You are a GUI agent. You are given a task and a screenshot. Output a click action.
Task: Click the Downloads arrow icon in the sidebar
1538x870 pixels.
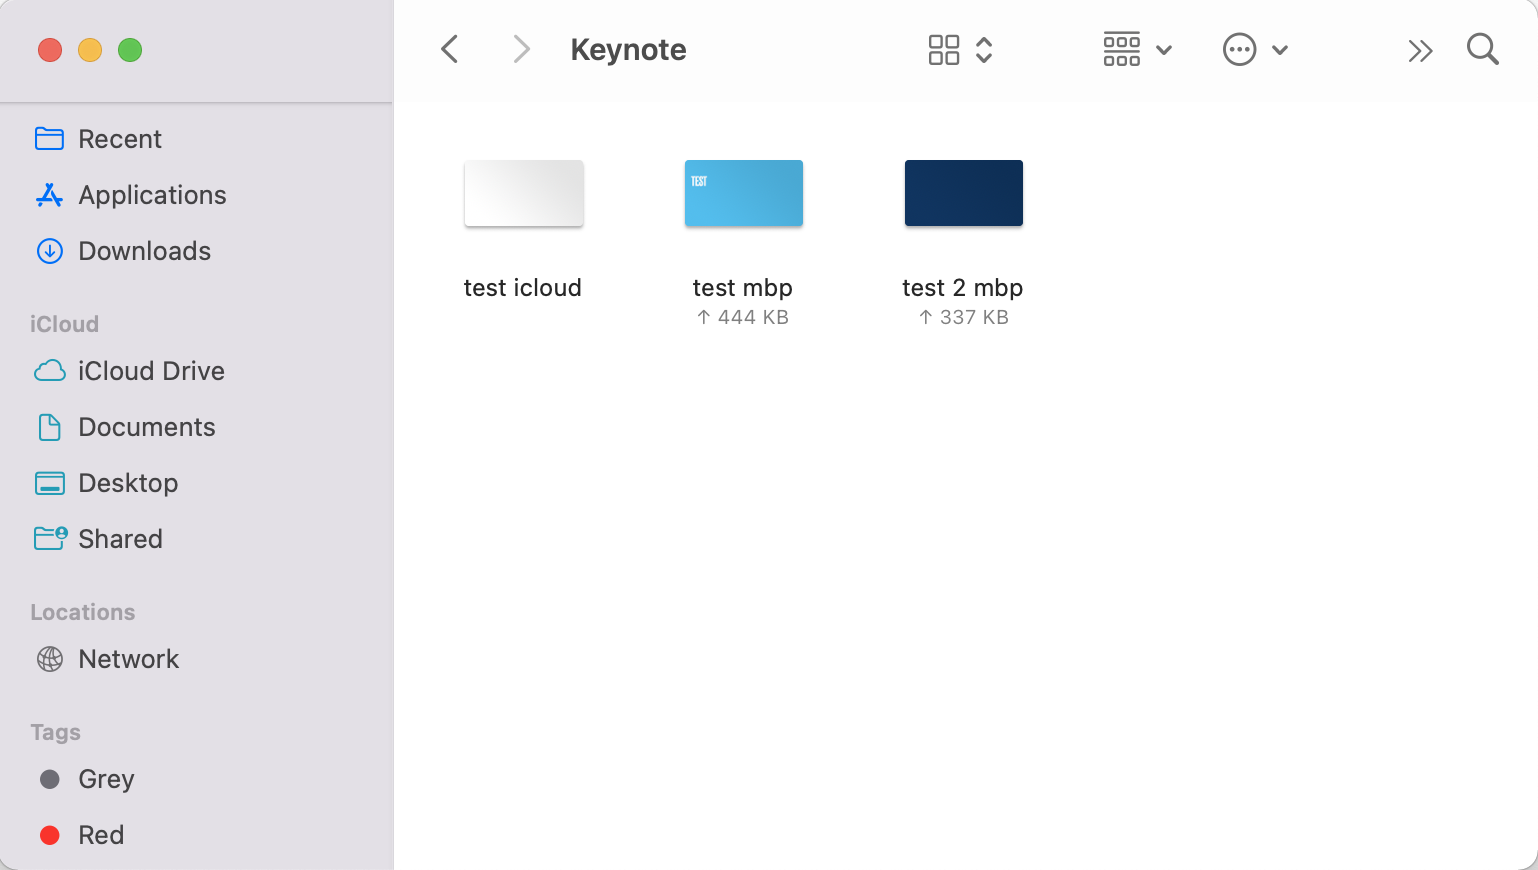(x=49, y=251)
